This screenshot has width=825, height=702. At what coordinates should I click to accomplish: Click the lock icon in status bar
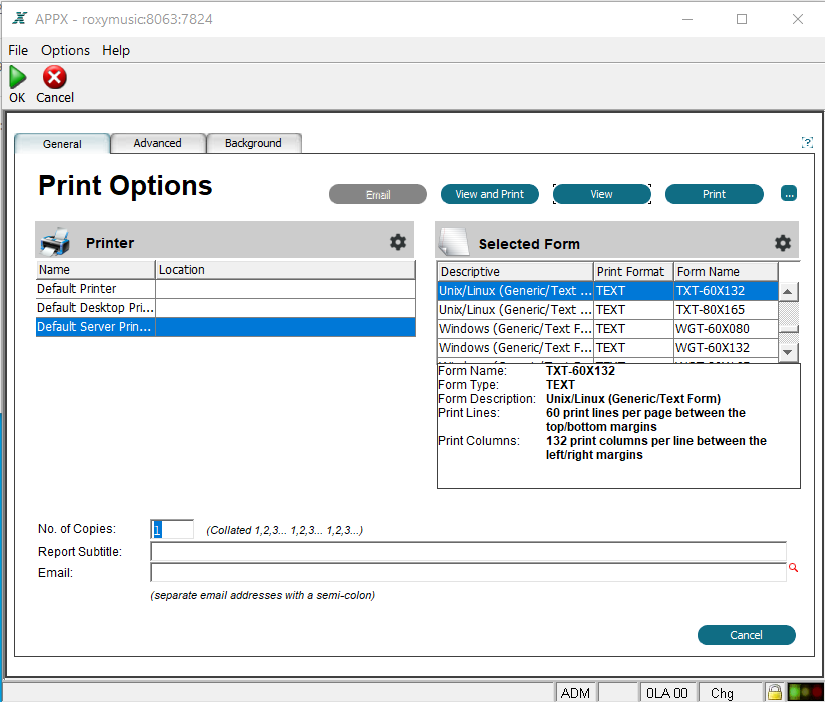(774, 691)
